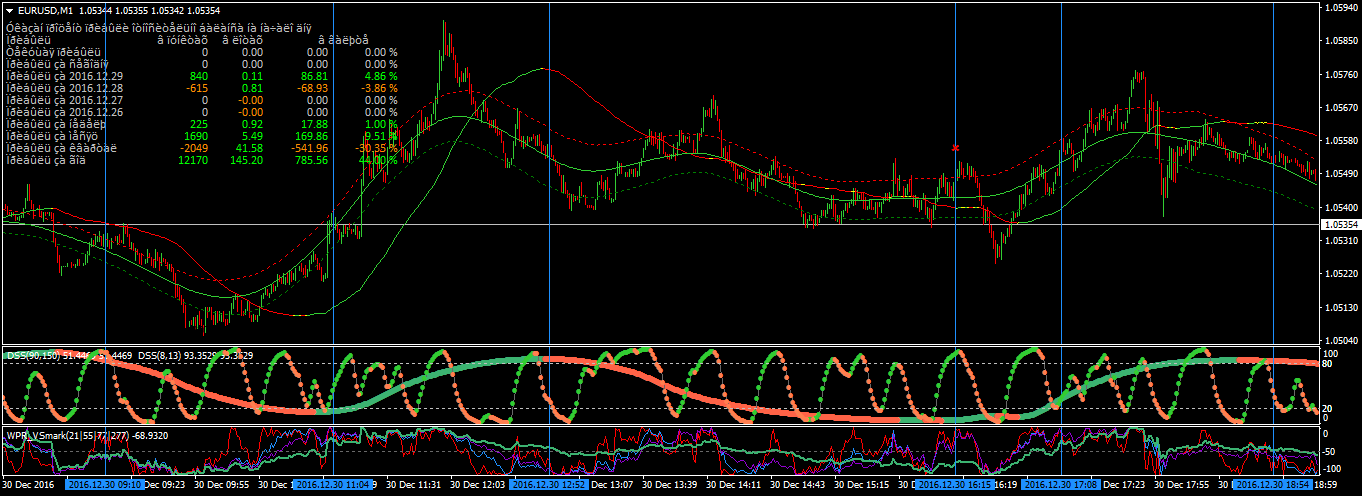Click the 1.05850 price scale label
Viewport: 1362px width, 496px height.
pyautogui.click(x=1340, y=41)
